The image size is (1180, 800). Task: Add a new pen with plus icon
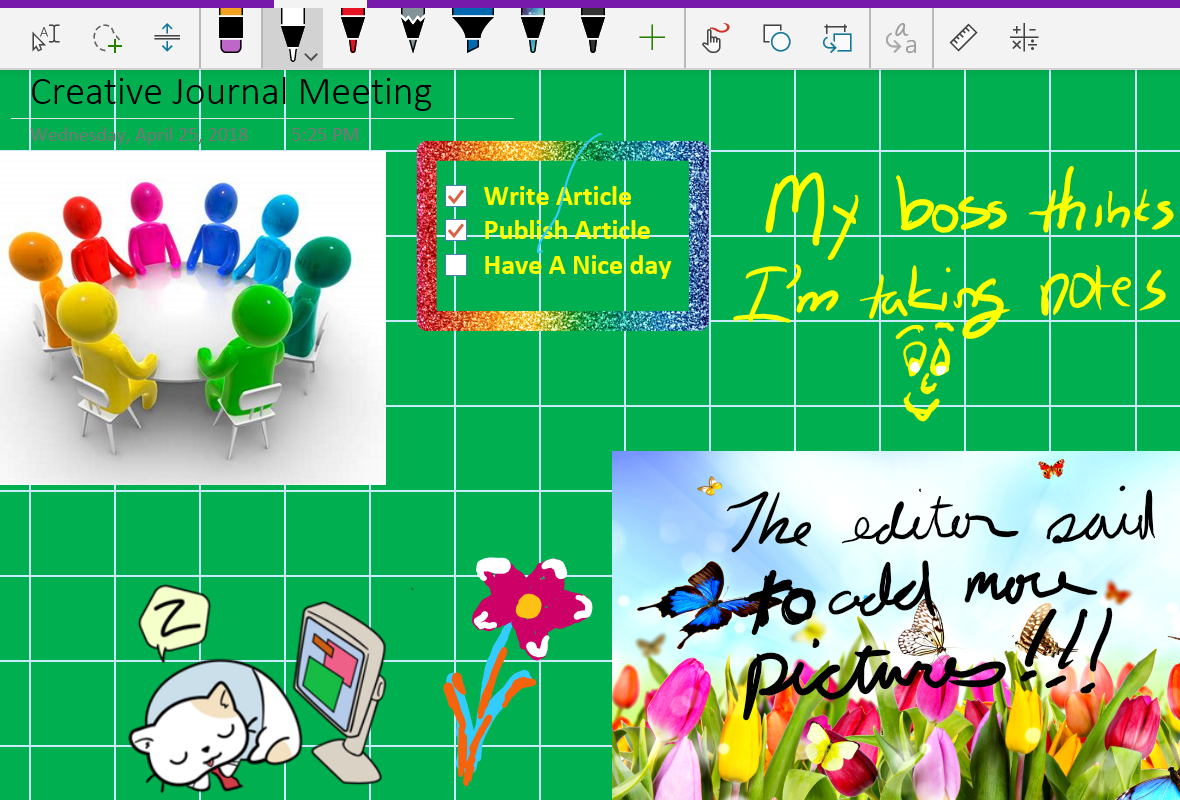pos(651,39)
